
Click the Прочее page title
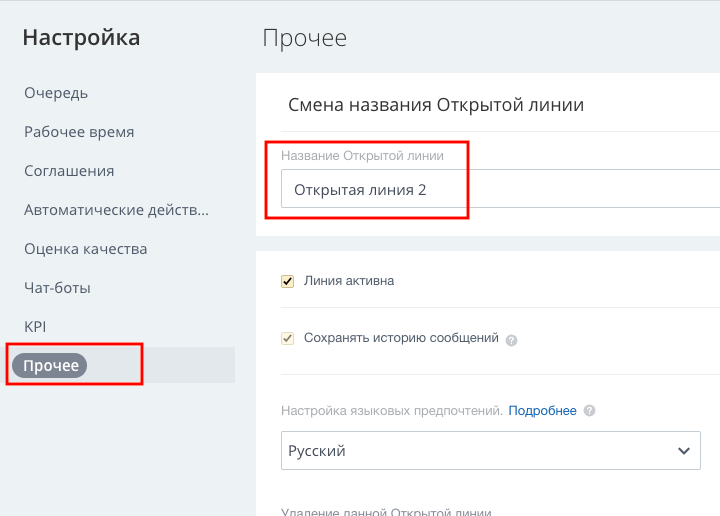(x=304, y=38)
